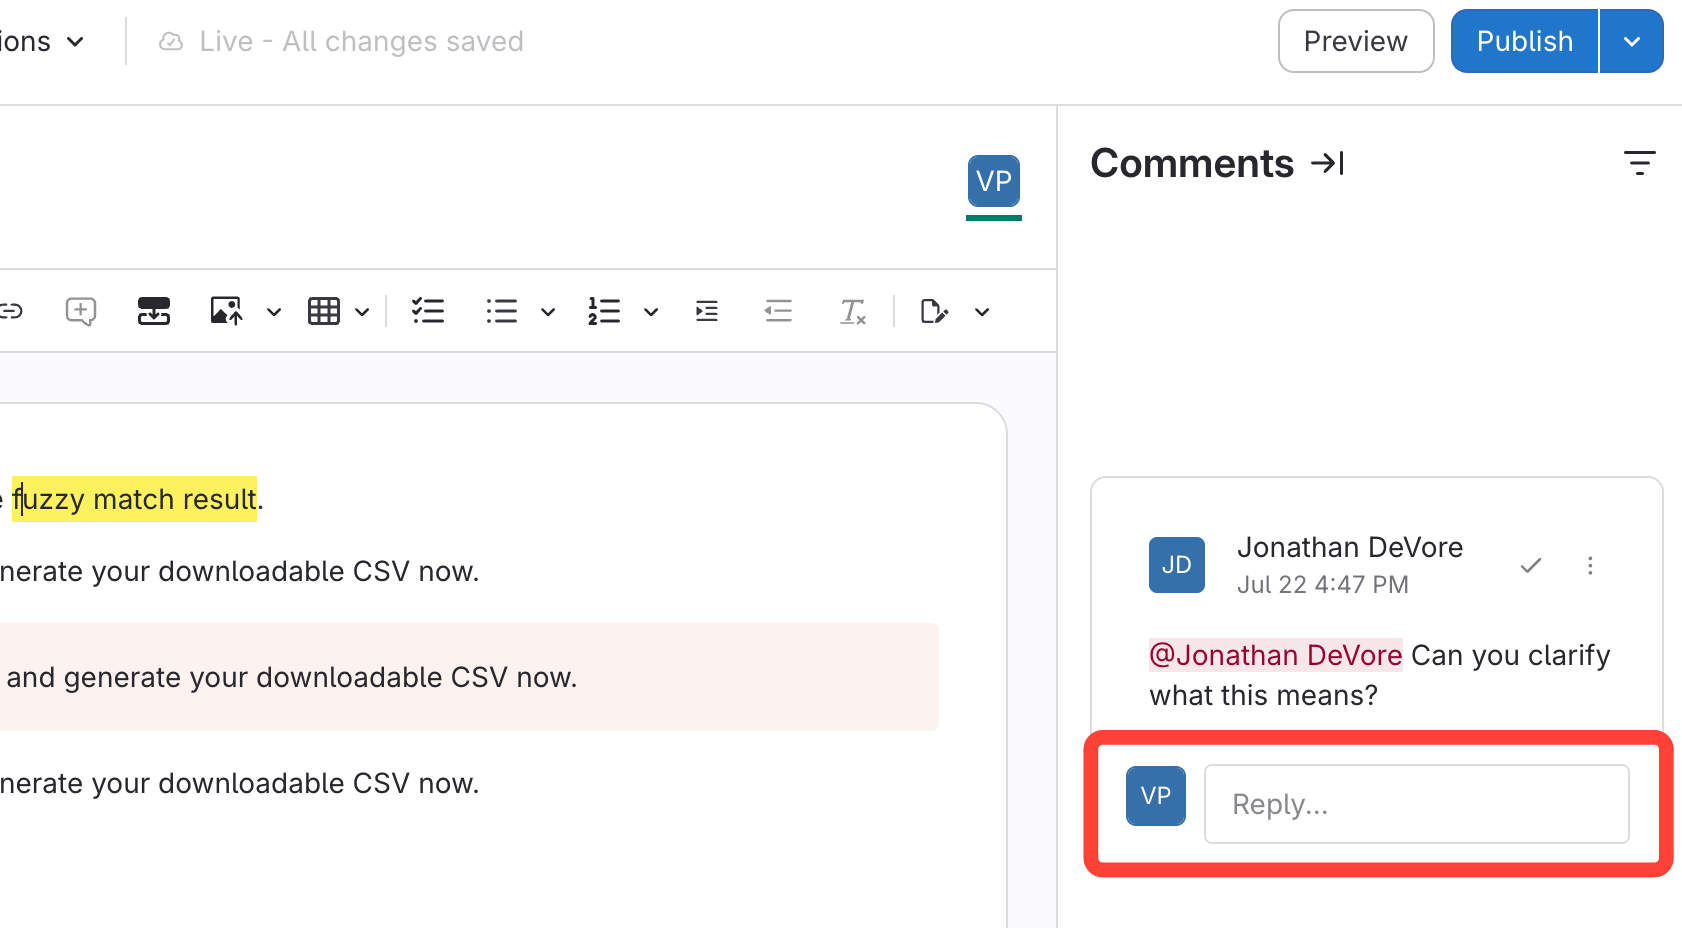
Task: Collapse the Comments panel
Action: click(1328, 163)
